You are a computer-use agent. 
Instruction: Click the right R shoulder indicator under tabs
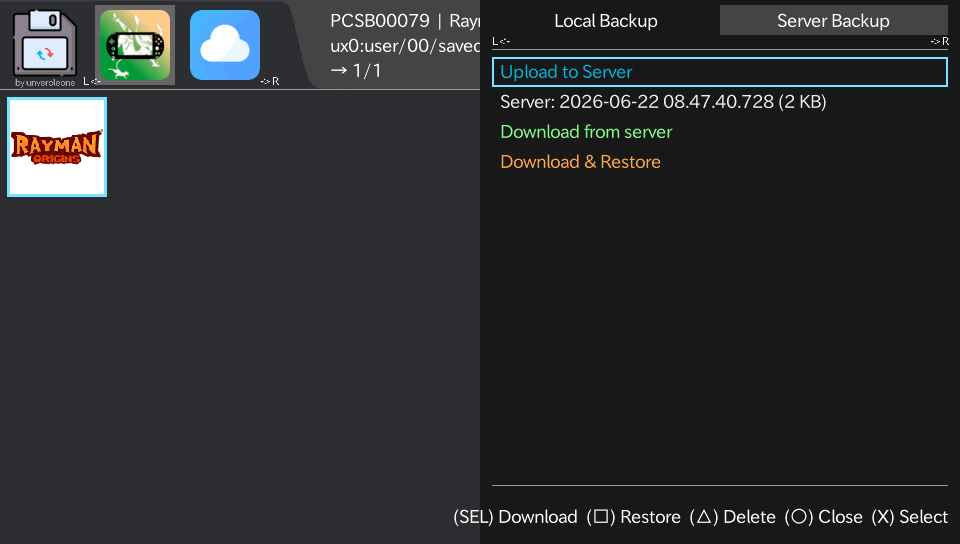point(939,41)
